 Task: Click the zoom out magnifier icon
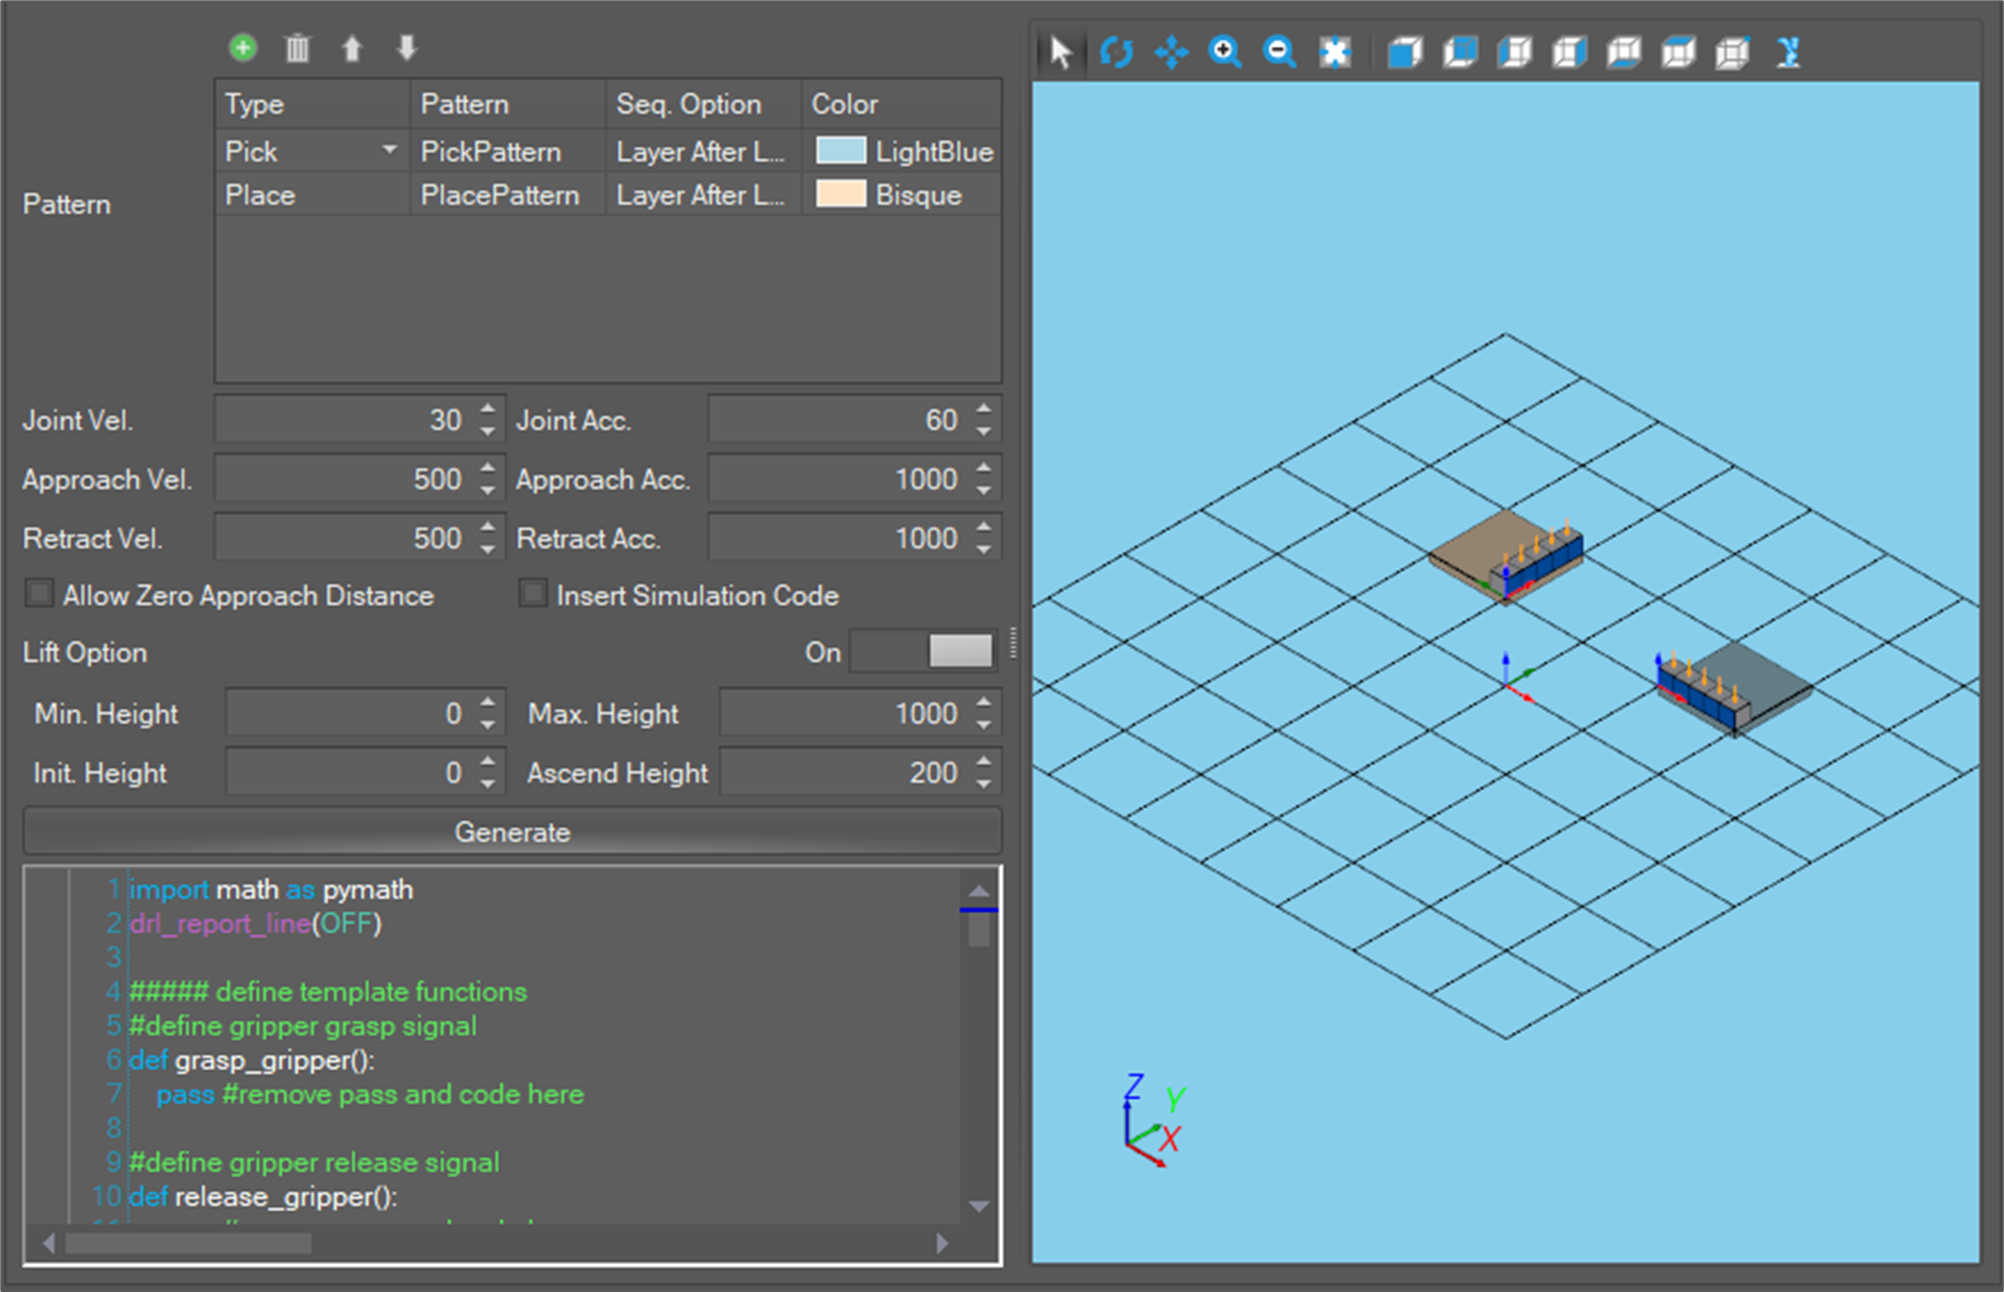[1281, 52]
